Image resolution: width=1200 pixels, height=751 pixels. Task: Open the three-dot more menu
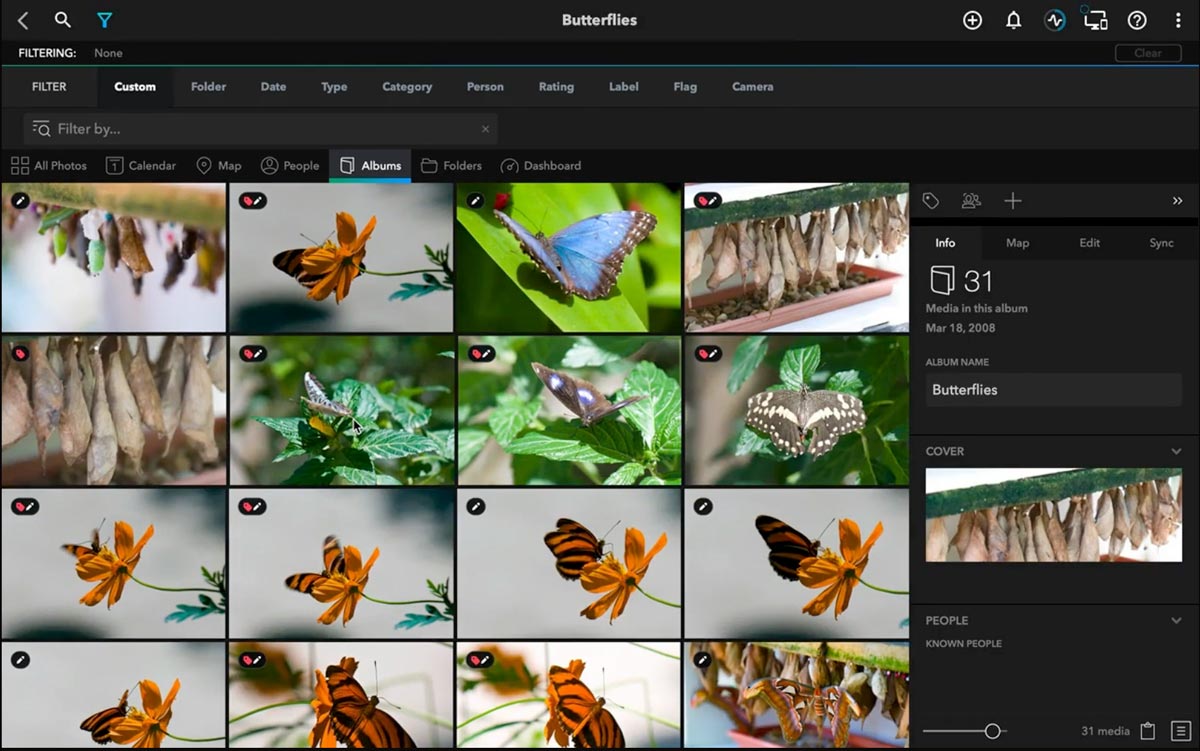tap(1178, 20)
